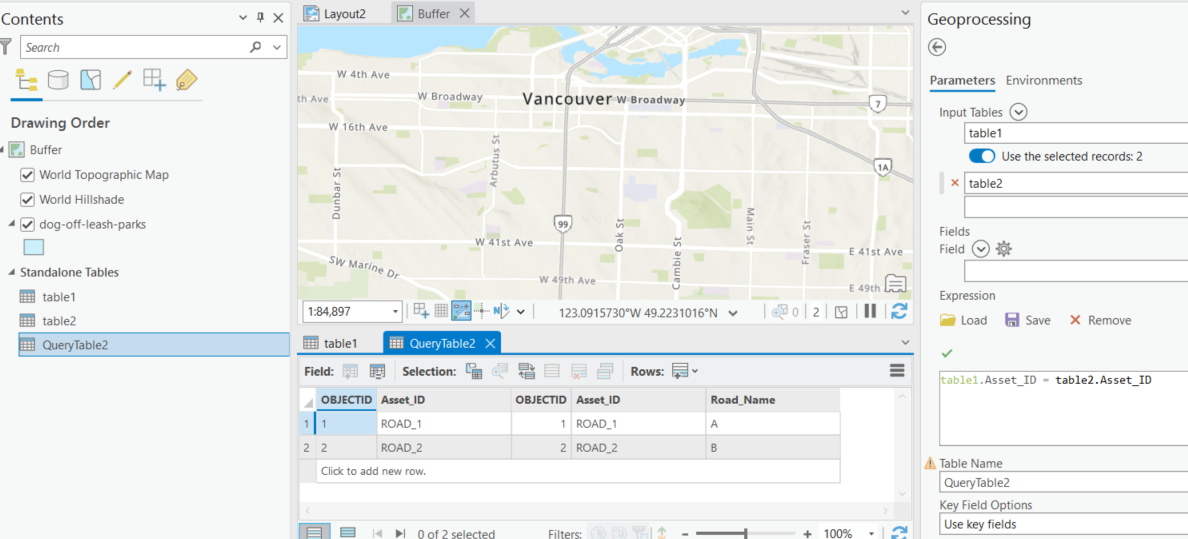Select List By Drawing Order icon

pos(27,80)
